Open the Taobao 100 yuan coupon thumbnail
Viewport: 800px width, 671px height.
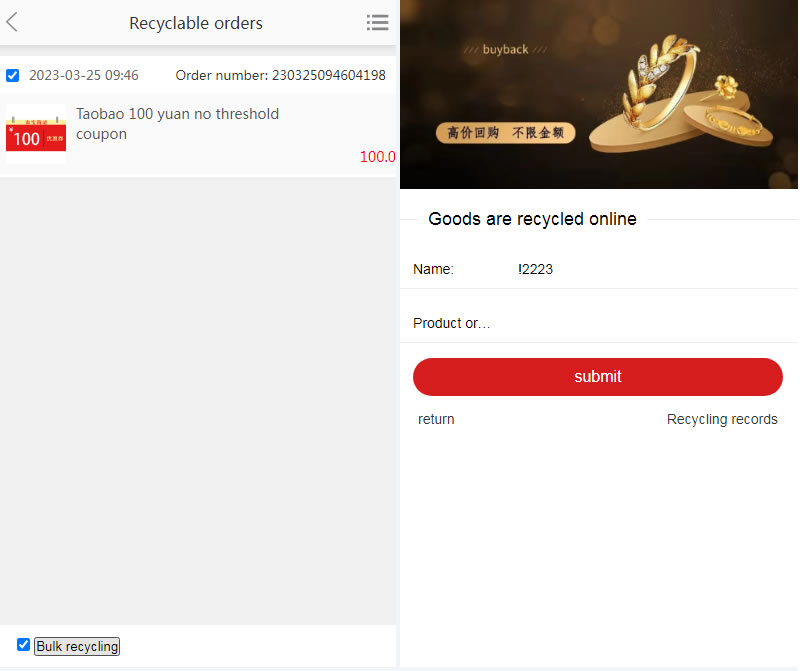tap(36, 134)
